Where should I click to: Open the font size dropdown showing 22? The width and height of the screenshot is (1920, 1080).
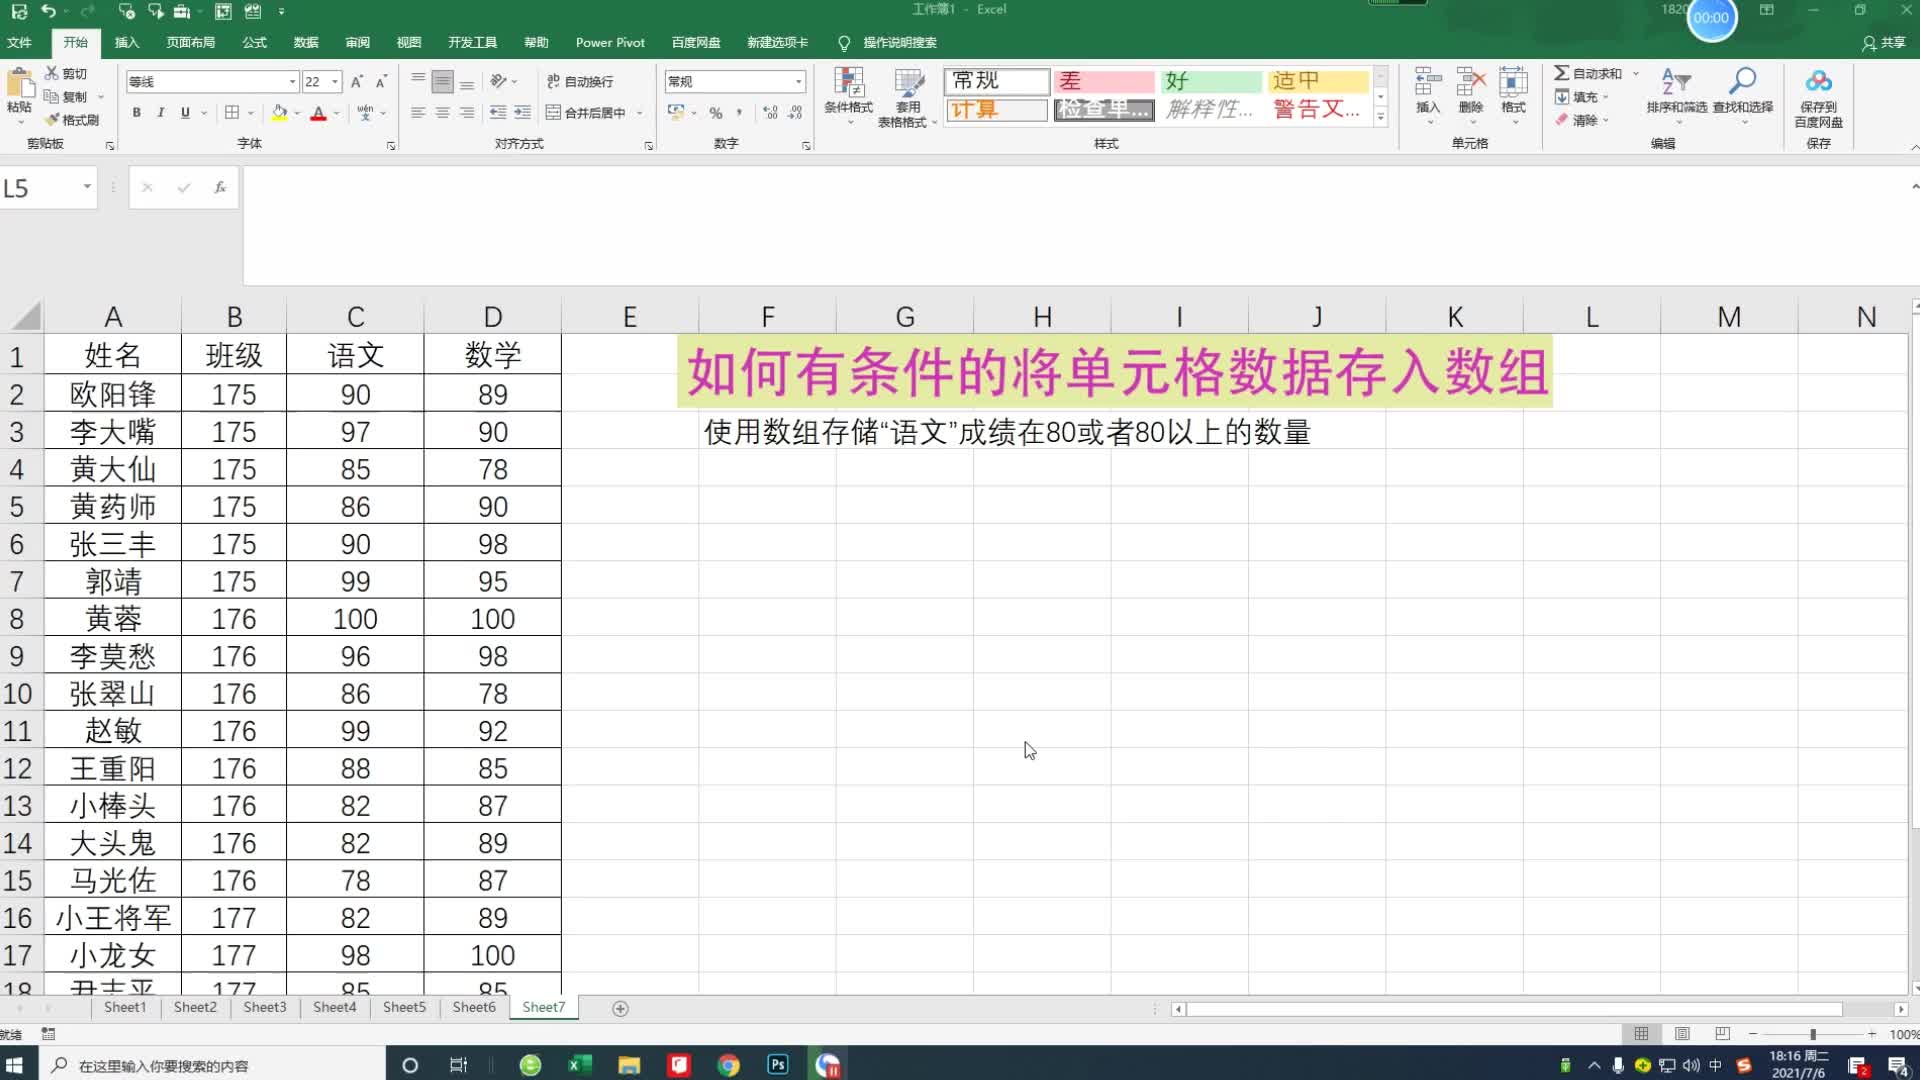click(335, 82)
